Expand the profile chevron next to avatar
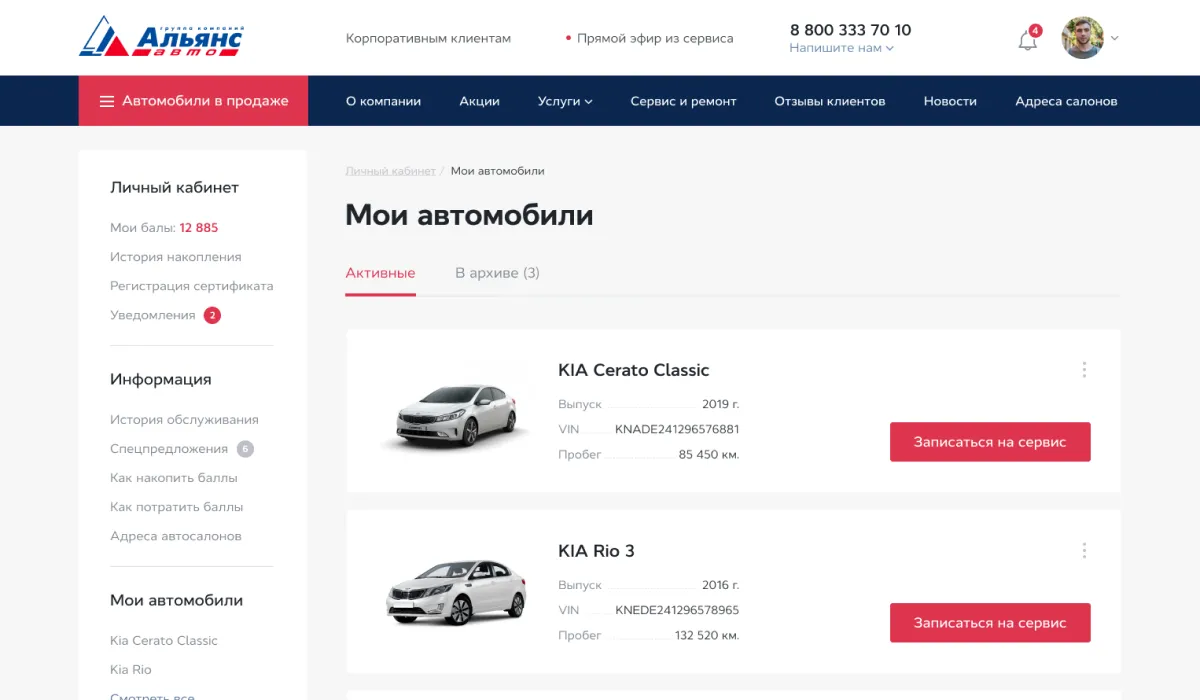This screenshot has height=700, width=1200. pyautogui.click(x=1115, y=39)
